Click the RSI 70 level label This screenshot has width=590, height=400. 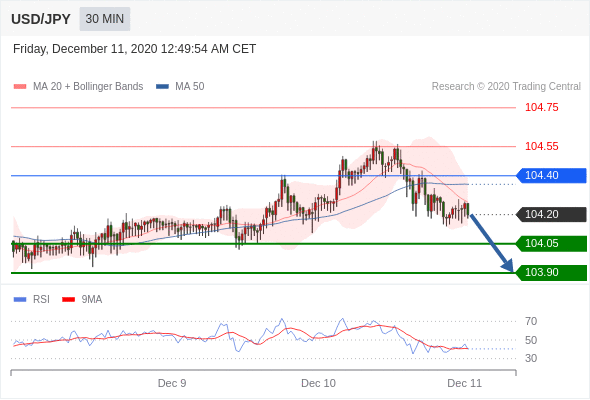click(x=531, y=321)
